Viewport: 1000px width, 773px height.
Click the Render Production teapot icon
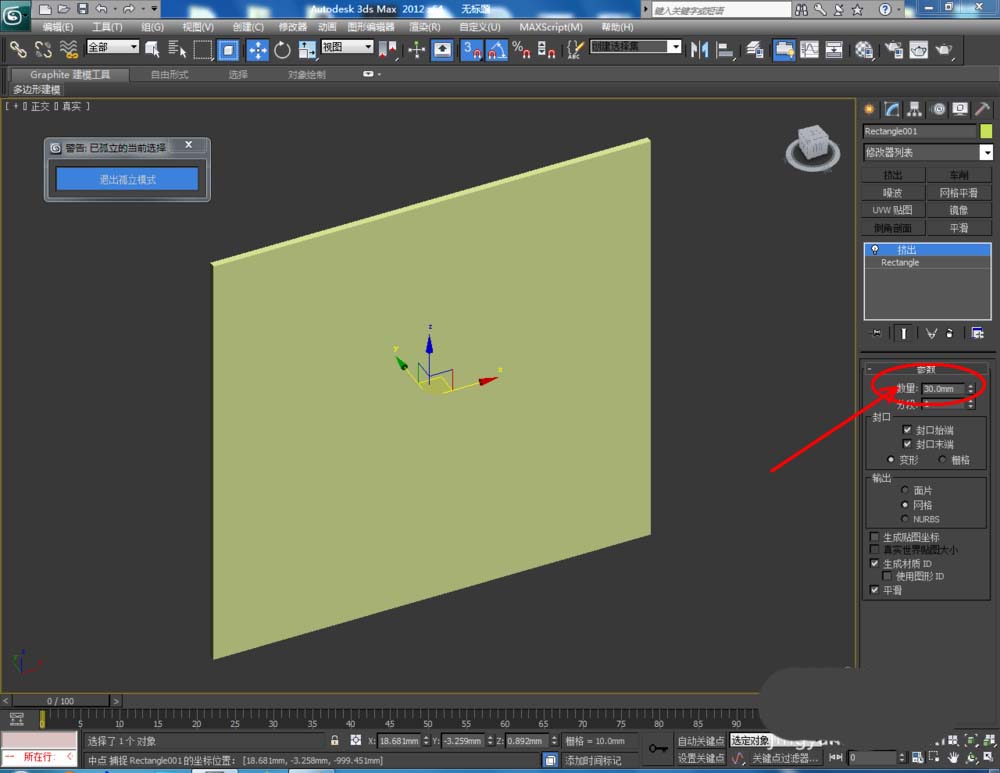pyautogui.click(x=944, y=49)
